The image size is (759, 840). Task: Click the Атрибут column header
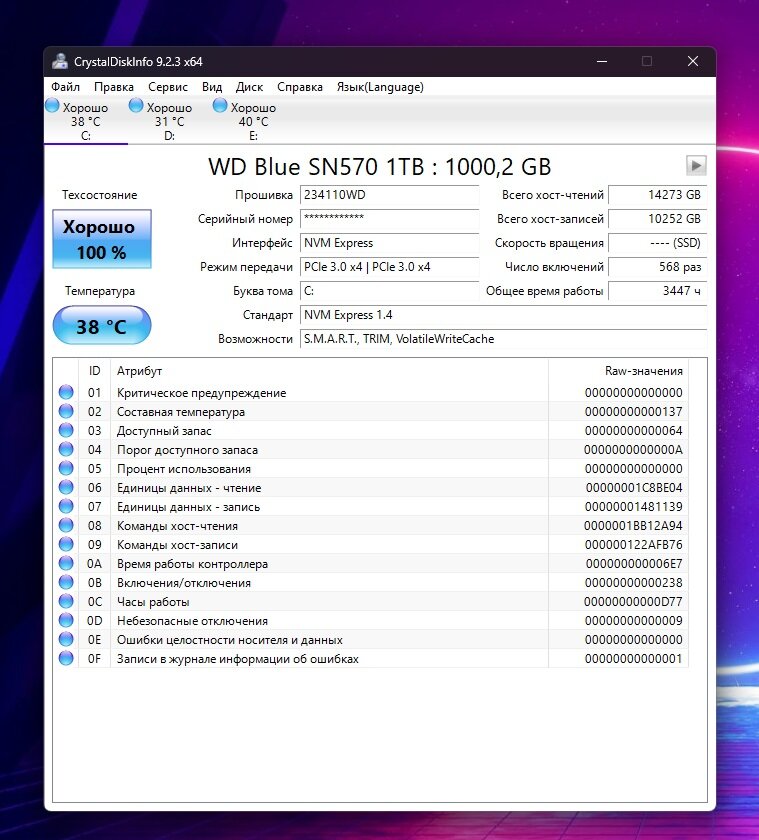329,371
